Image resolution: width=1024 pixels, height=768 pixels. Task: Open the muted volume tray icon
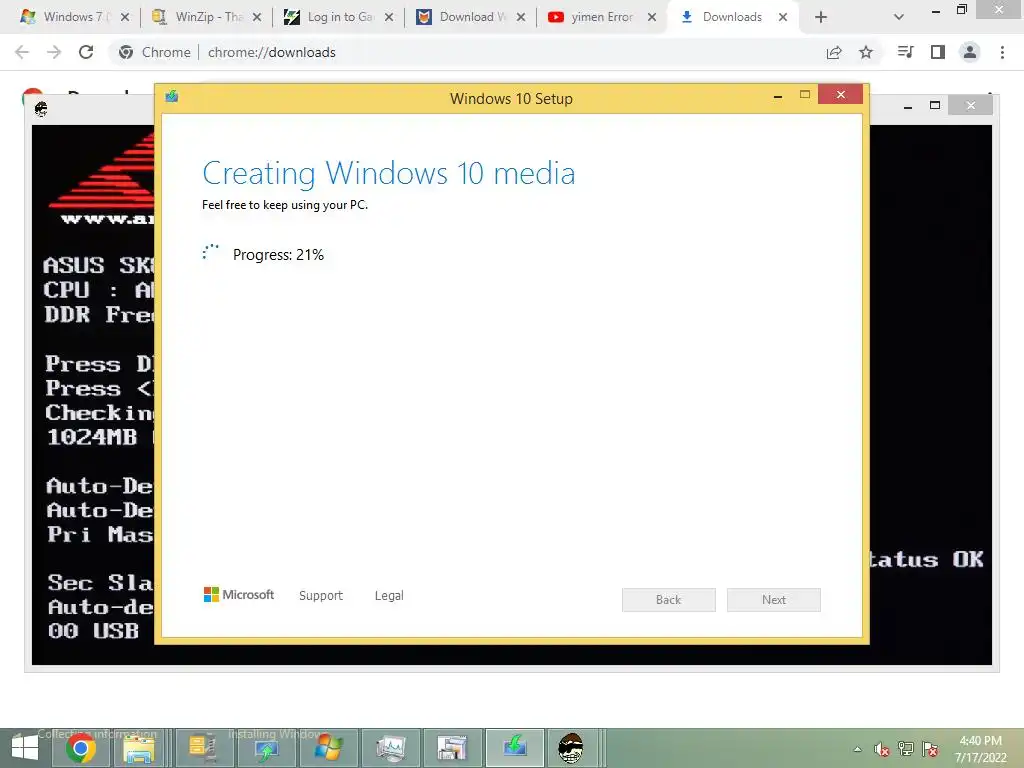[882, 749]
